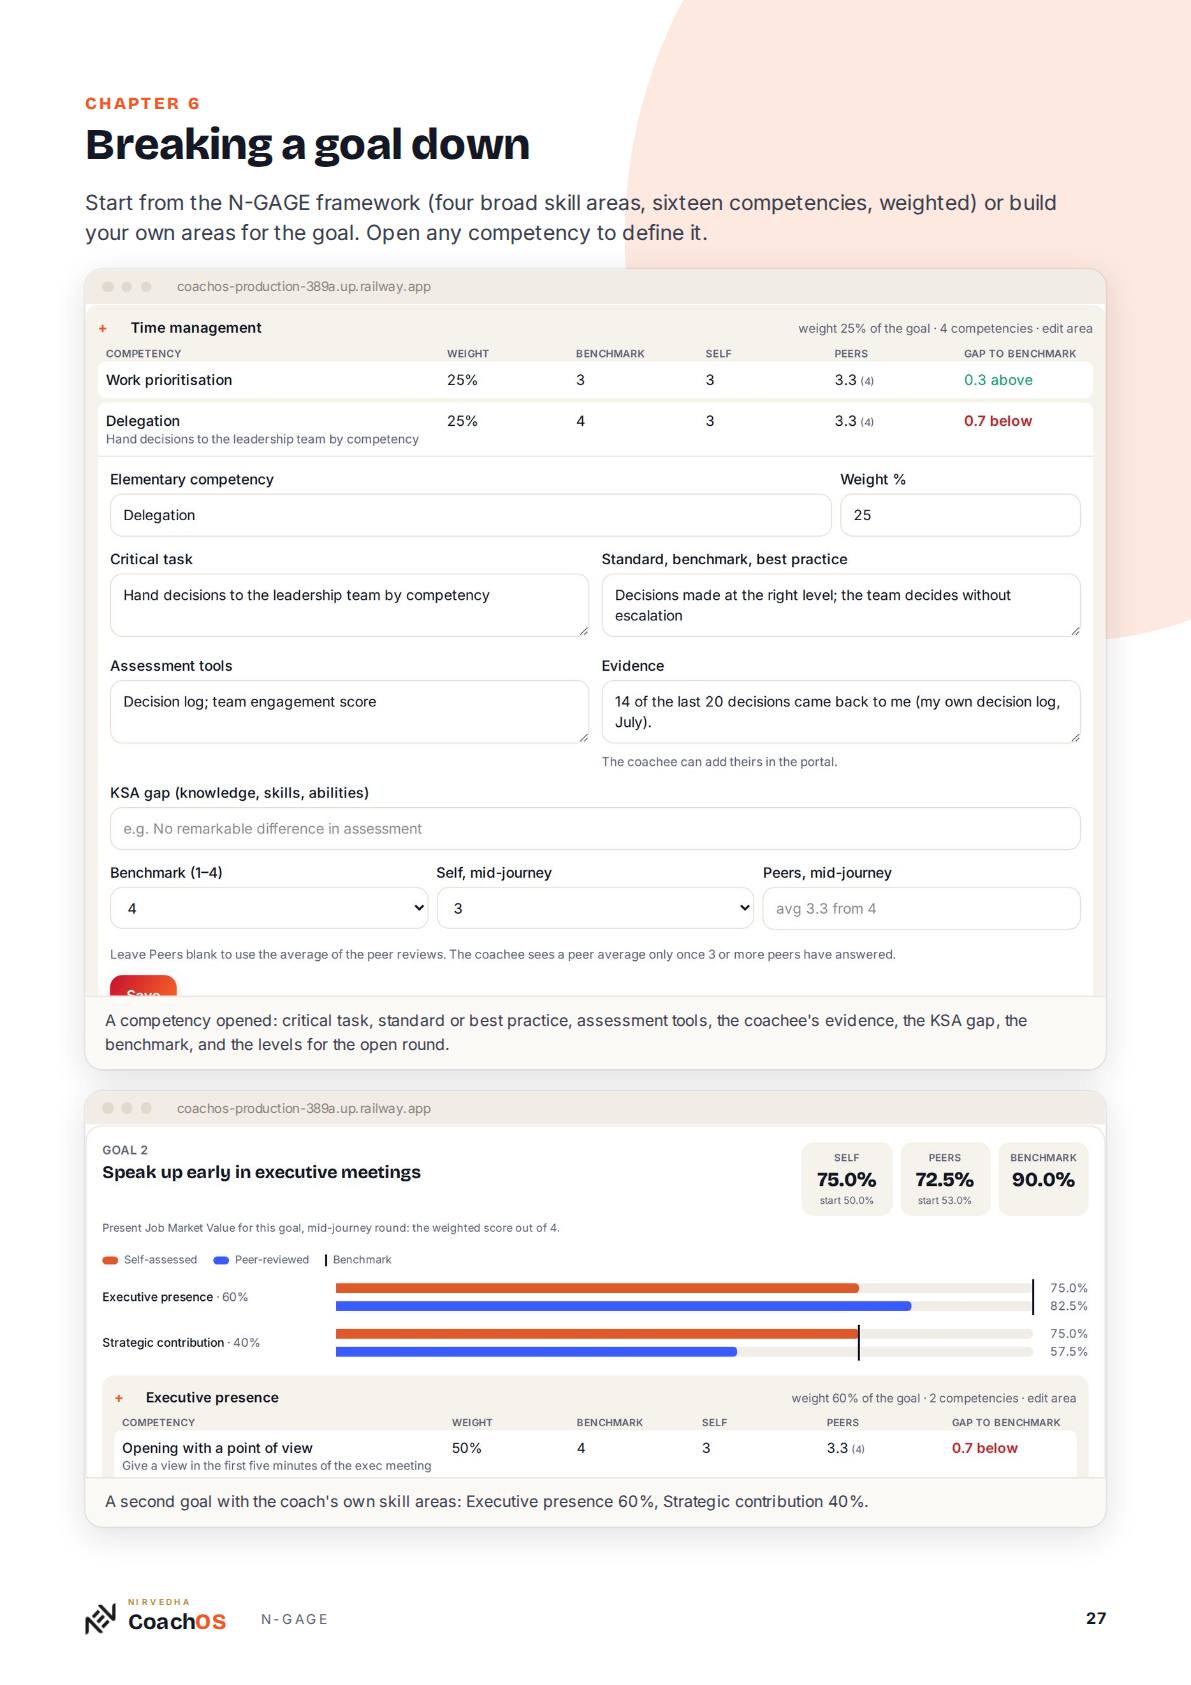Image resolution: width=1191 pixels, height=1685 pixels.
Task: Click 'edit area' link for Time management
Action: [1067, 328]
